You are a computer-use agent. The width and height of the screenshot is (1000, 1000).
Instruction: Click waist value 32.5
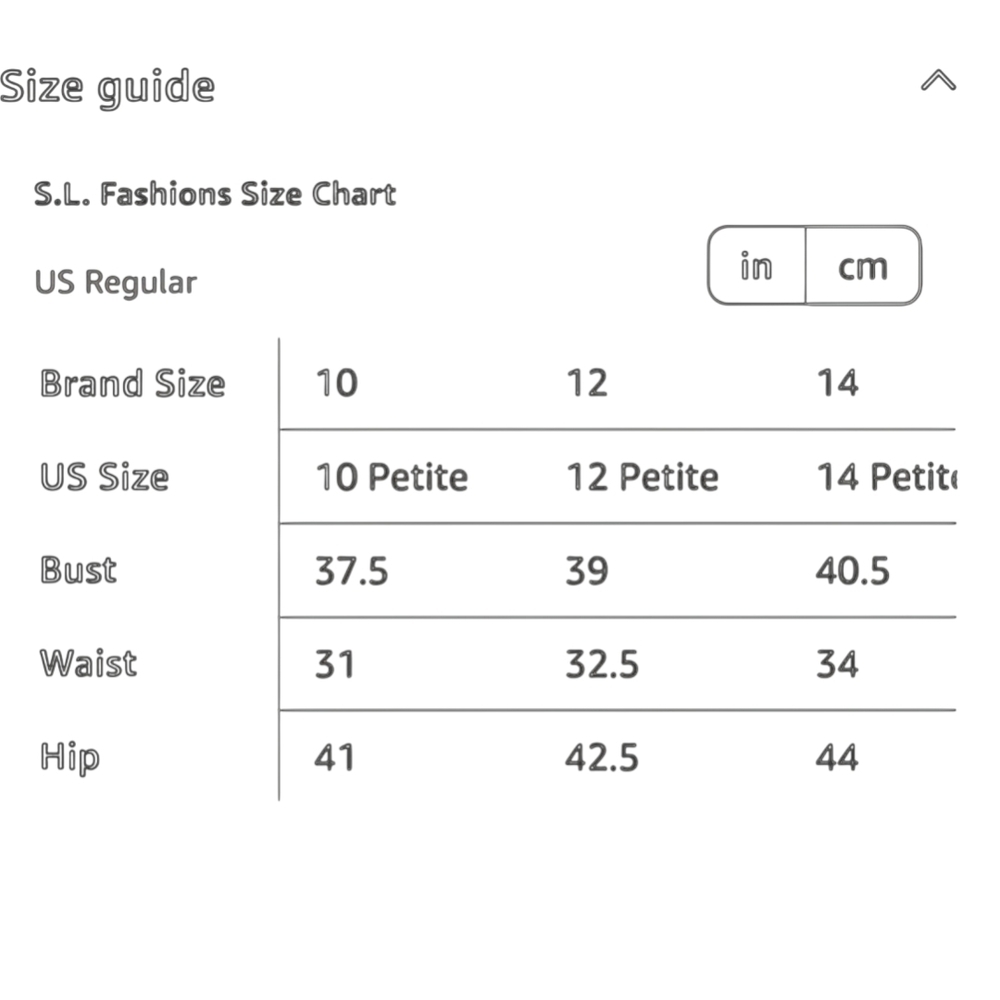click(x=602, y=664)
